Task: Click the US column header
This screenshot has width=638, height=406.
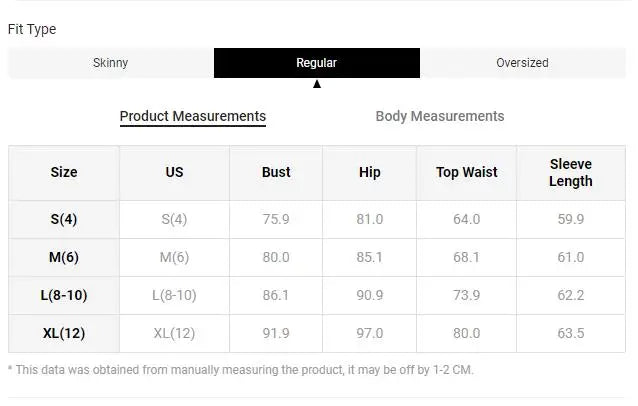Action: (x=174, y=172)
